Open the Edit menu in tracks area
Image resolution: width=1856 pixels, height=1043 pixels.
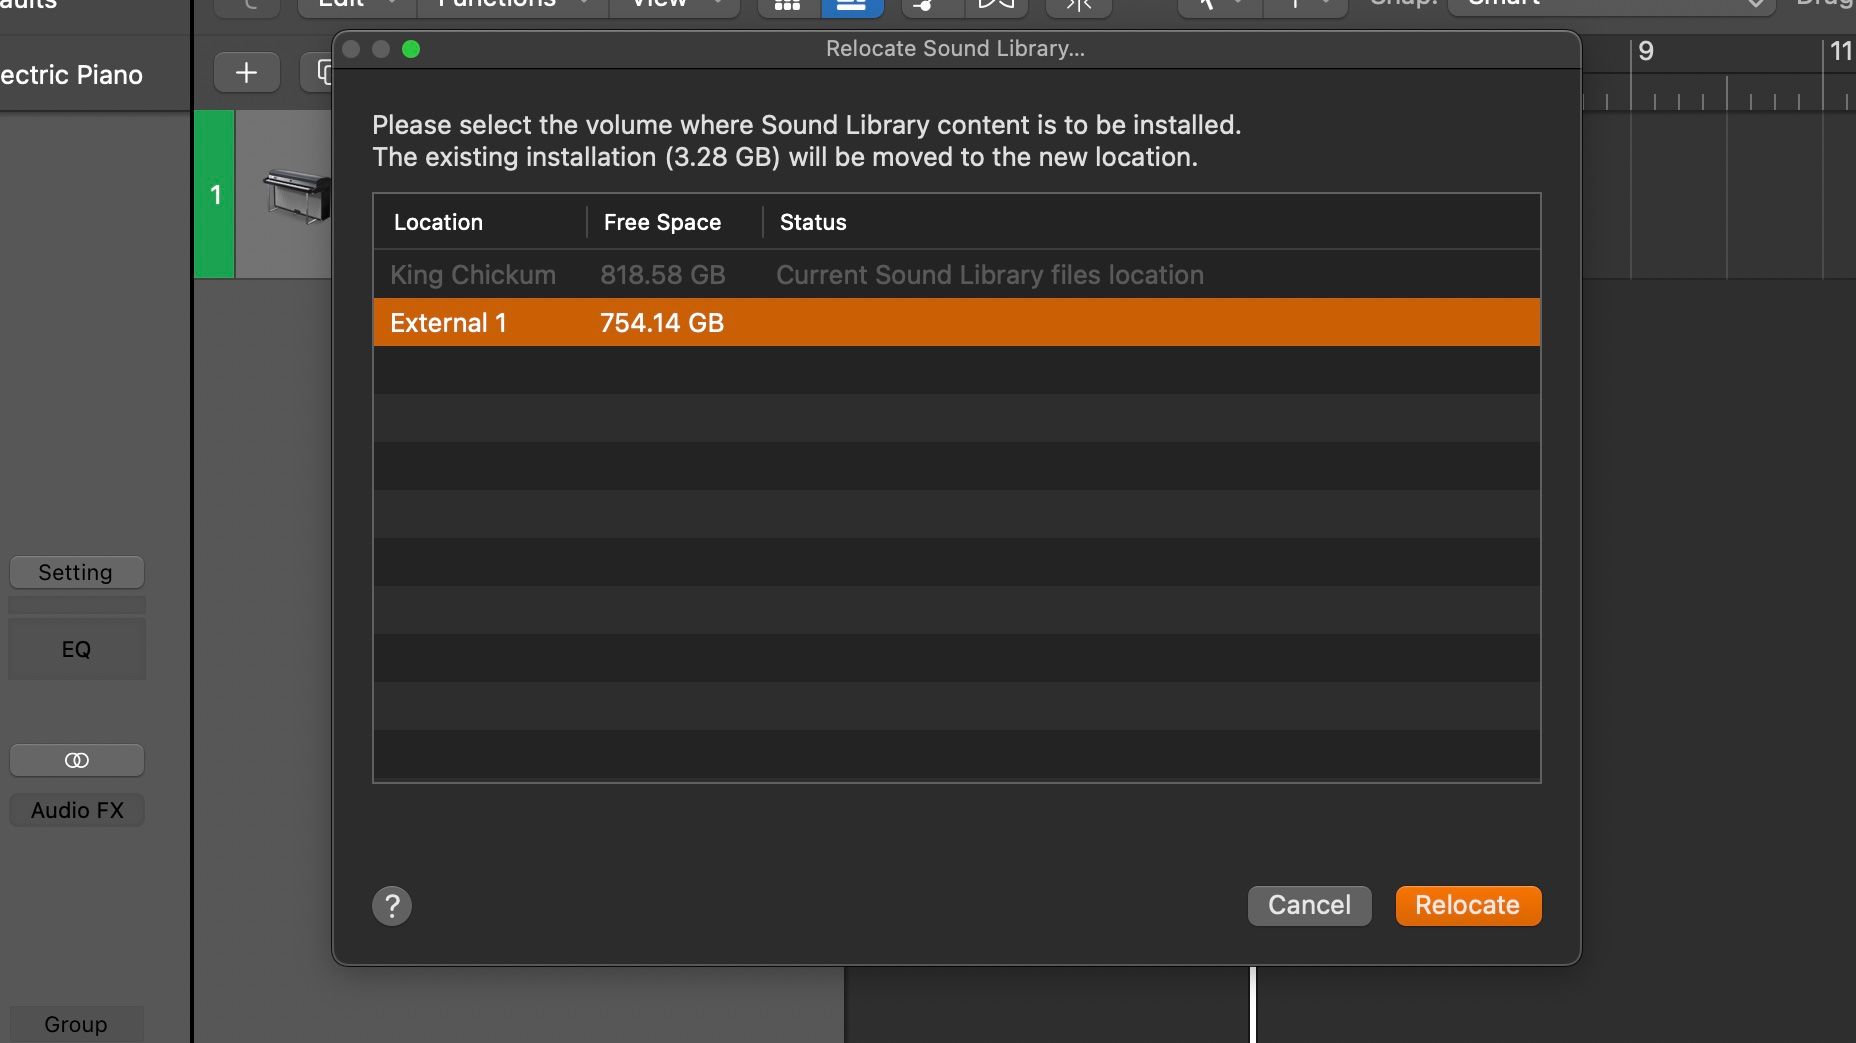(x=355, y=5)
